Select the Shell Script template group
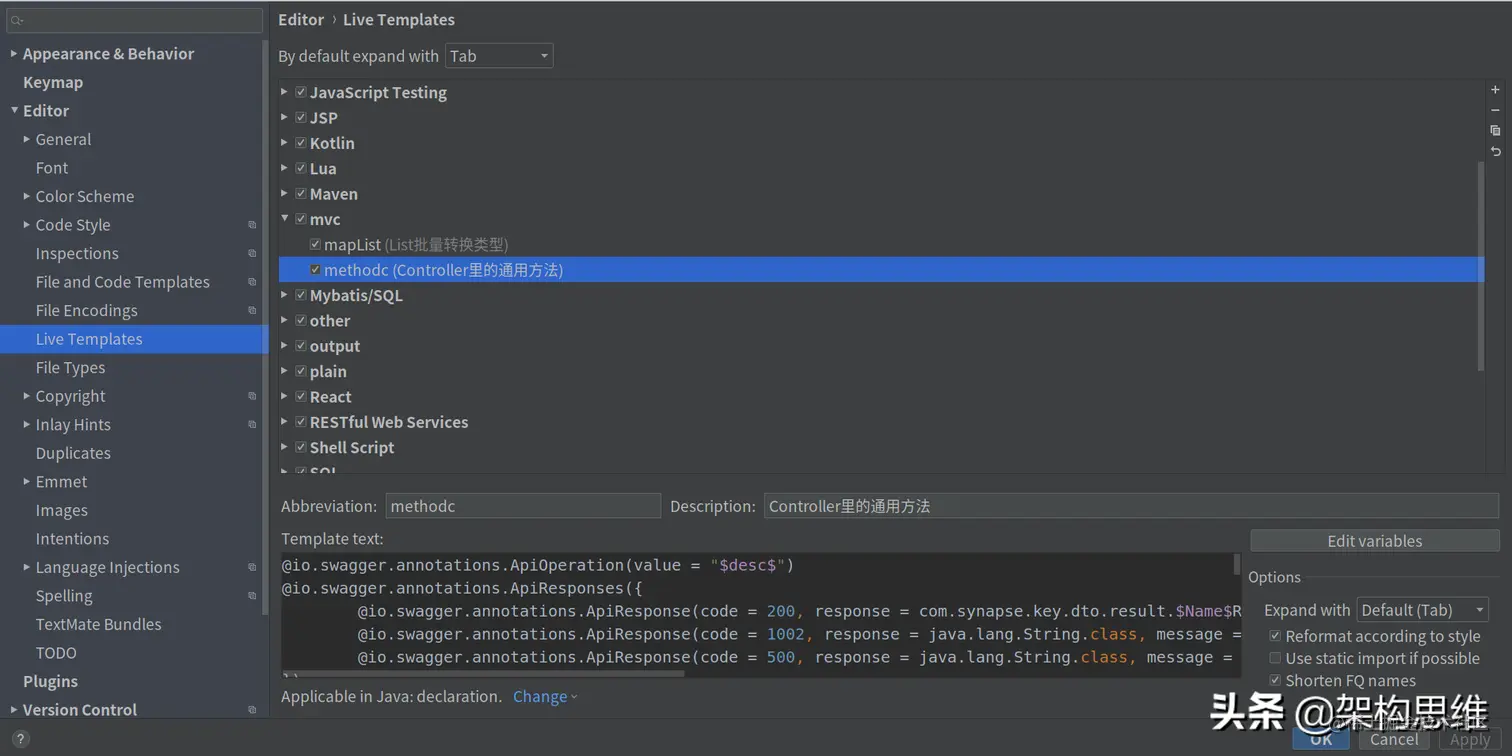This screenshot has width=1512, height=756. pyautogui.click(x=352, y=447)
